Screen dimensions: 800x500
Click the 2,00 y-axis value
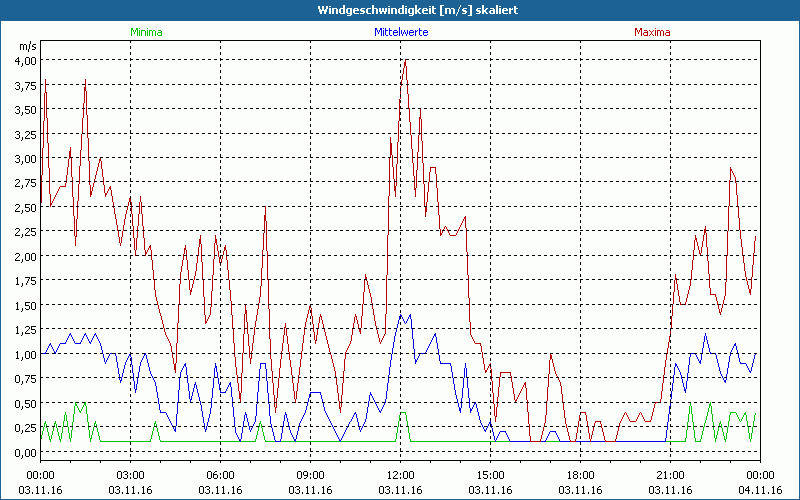tap(24, 256)
